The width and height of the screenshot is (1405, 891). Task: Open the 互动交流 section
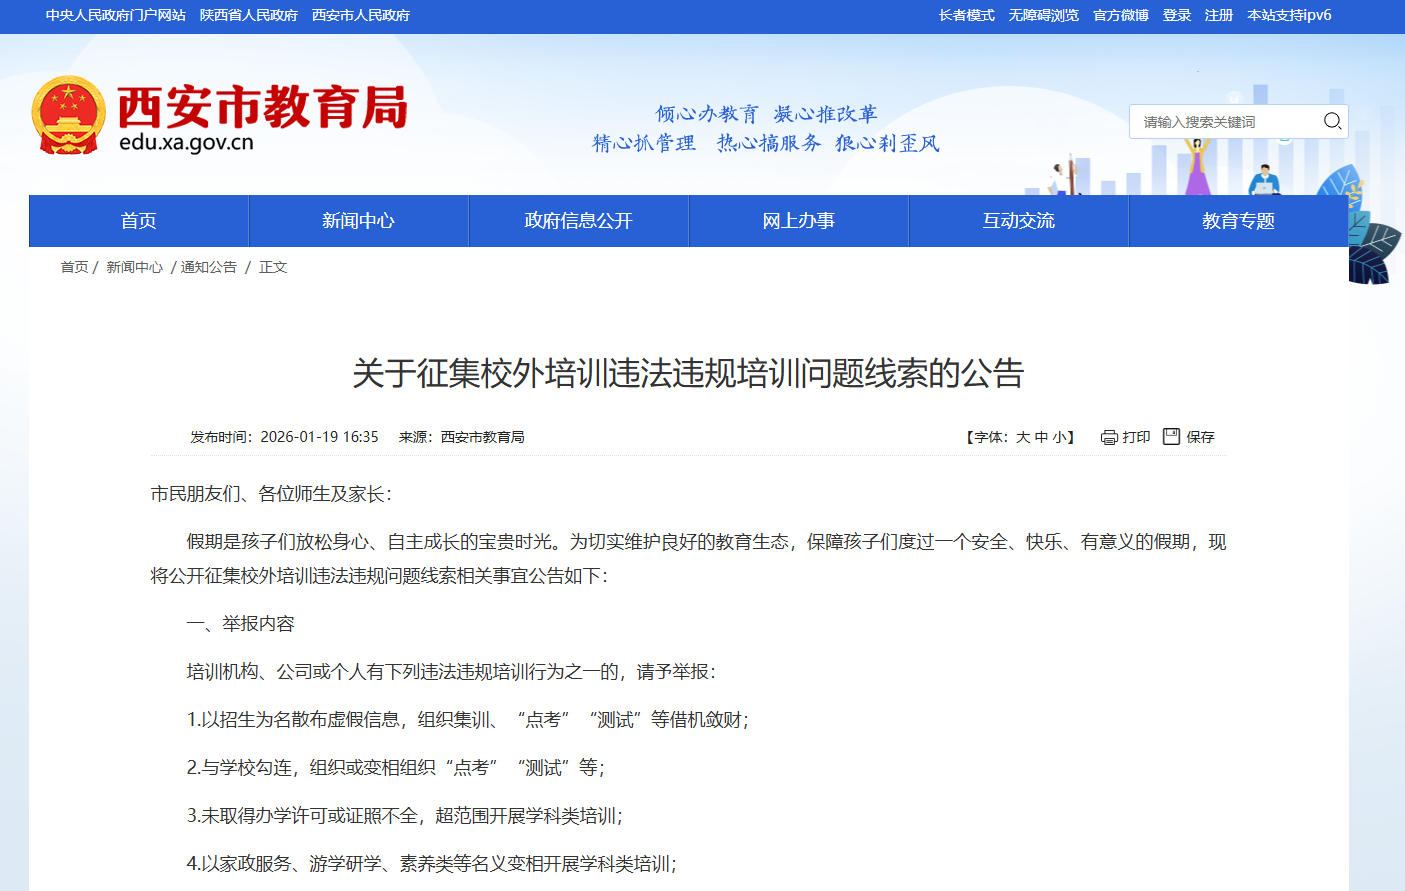tap(1018, 220)
